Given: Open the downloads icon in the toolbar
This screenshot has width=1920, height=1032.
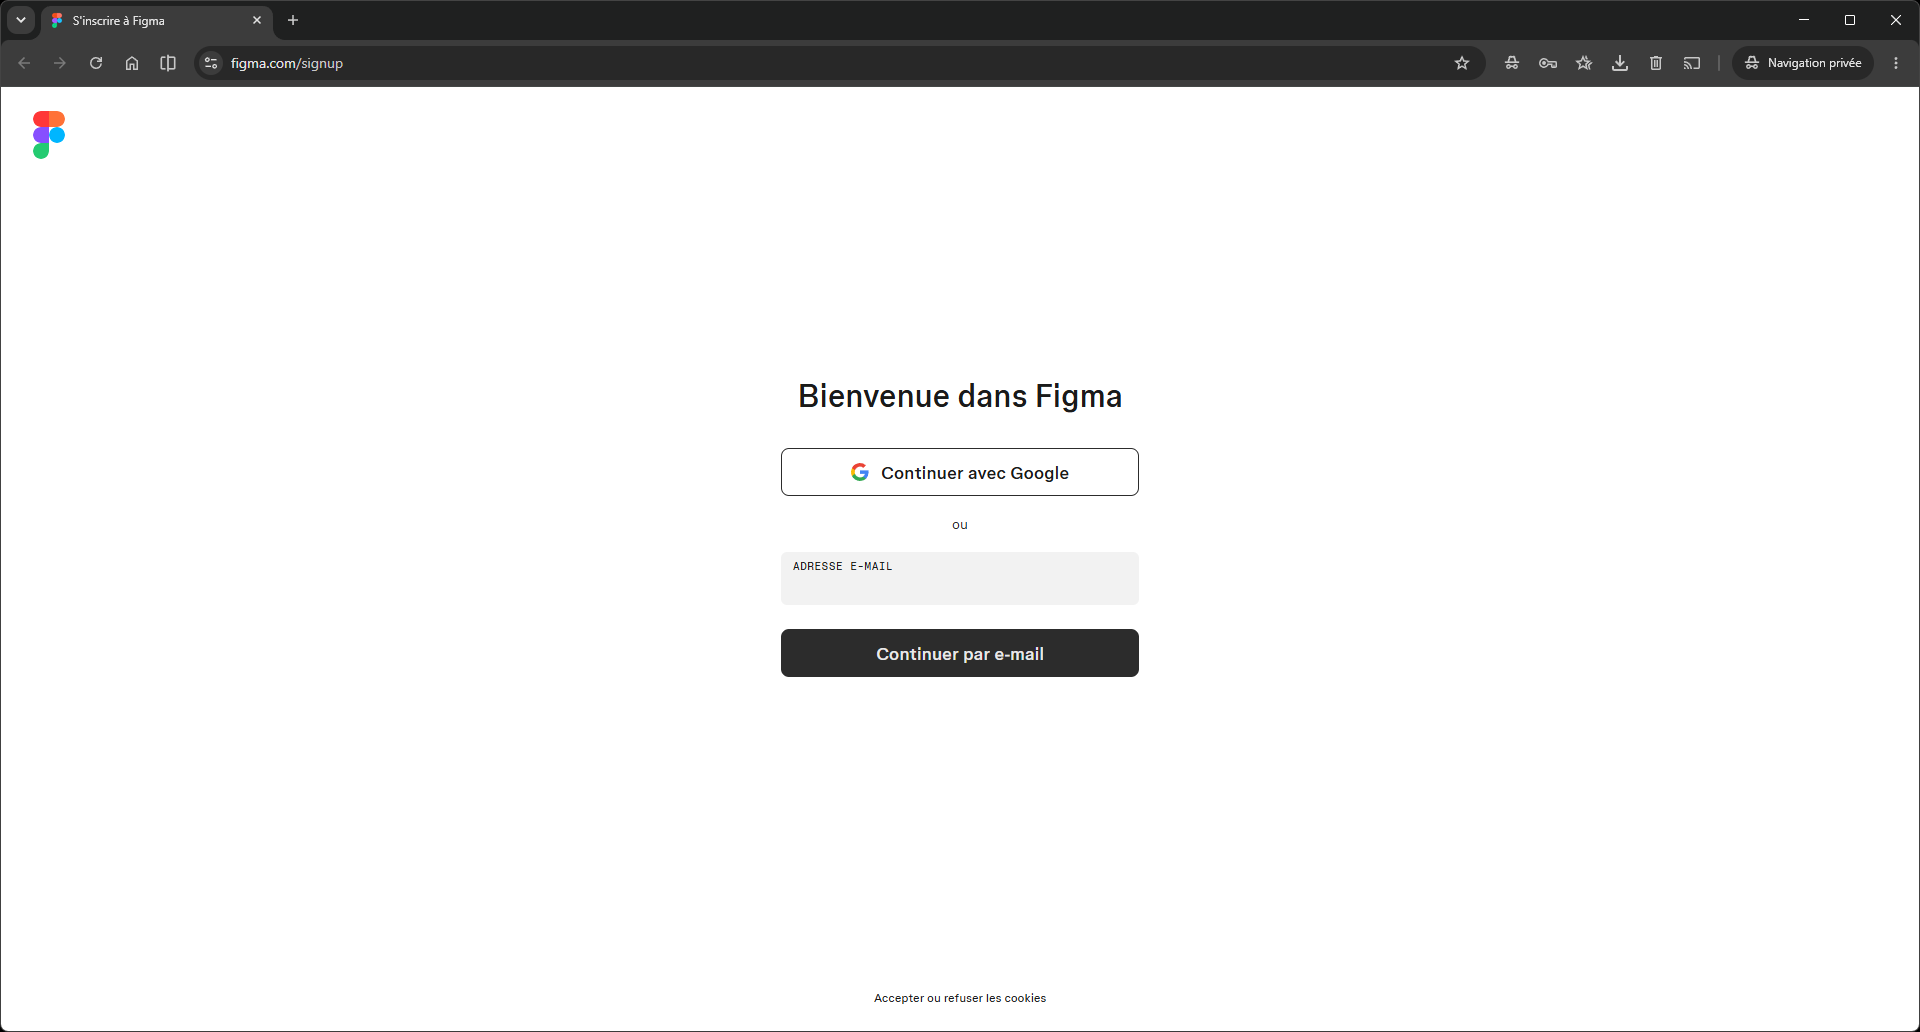Looking at the screenshot, I should [x=1620, y=63].
